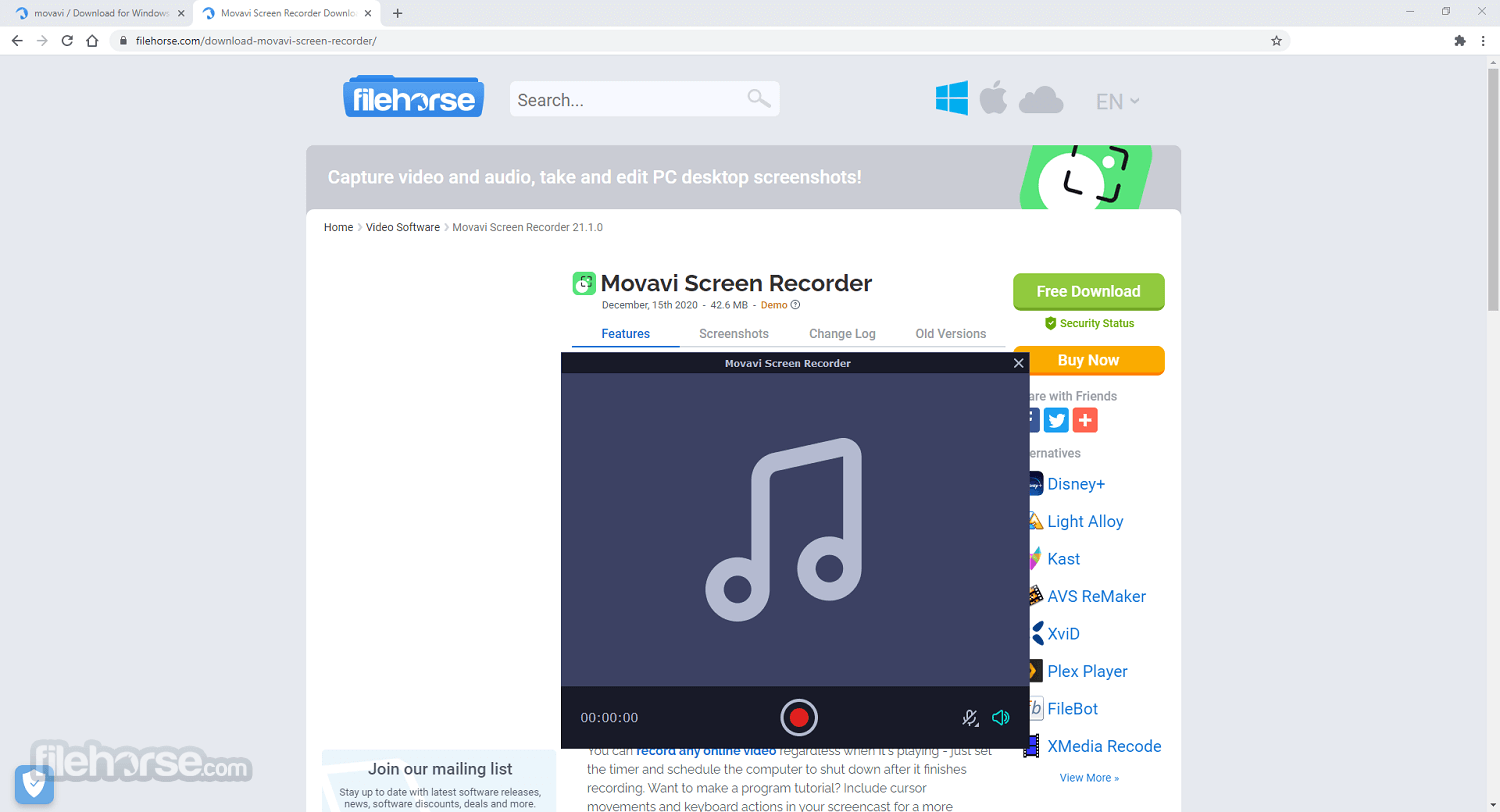The height and width of the screenshot is (812, 1500).
Task: Select the Apple Mac platform icon
Action: click(x=993, y=99)
